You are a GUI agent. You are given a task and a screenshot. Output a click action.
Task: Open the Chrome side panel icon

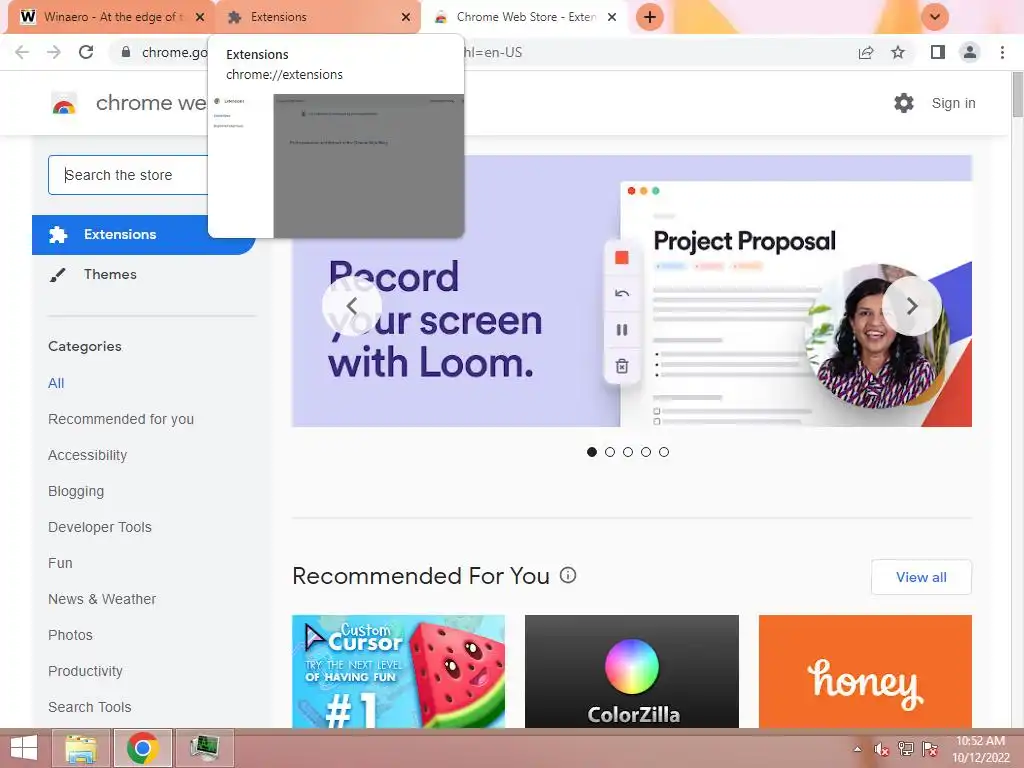click(938, 52)
